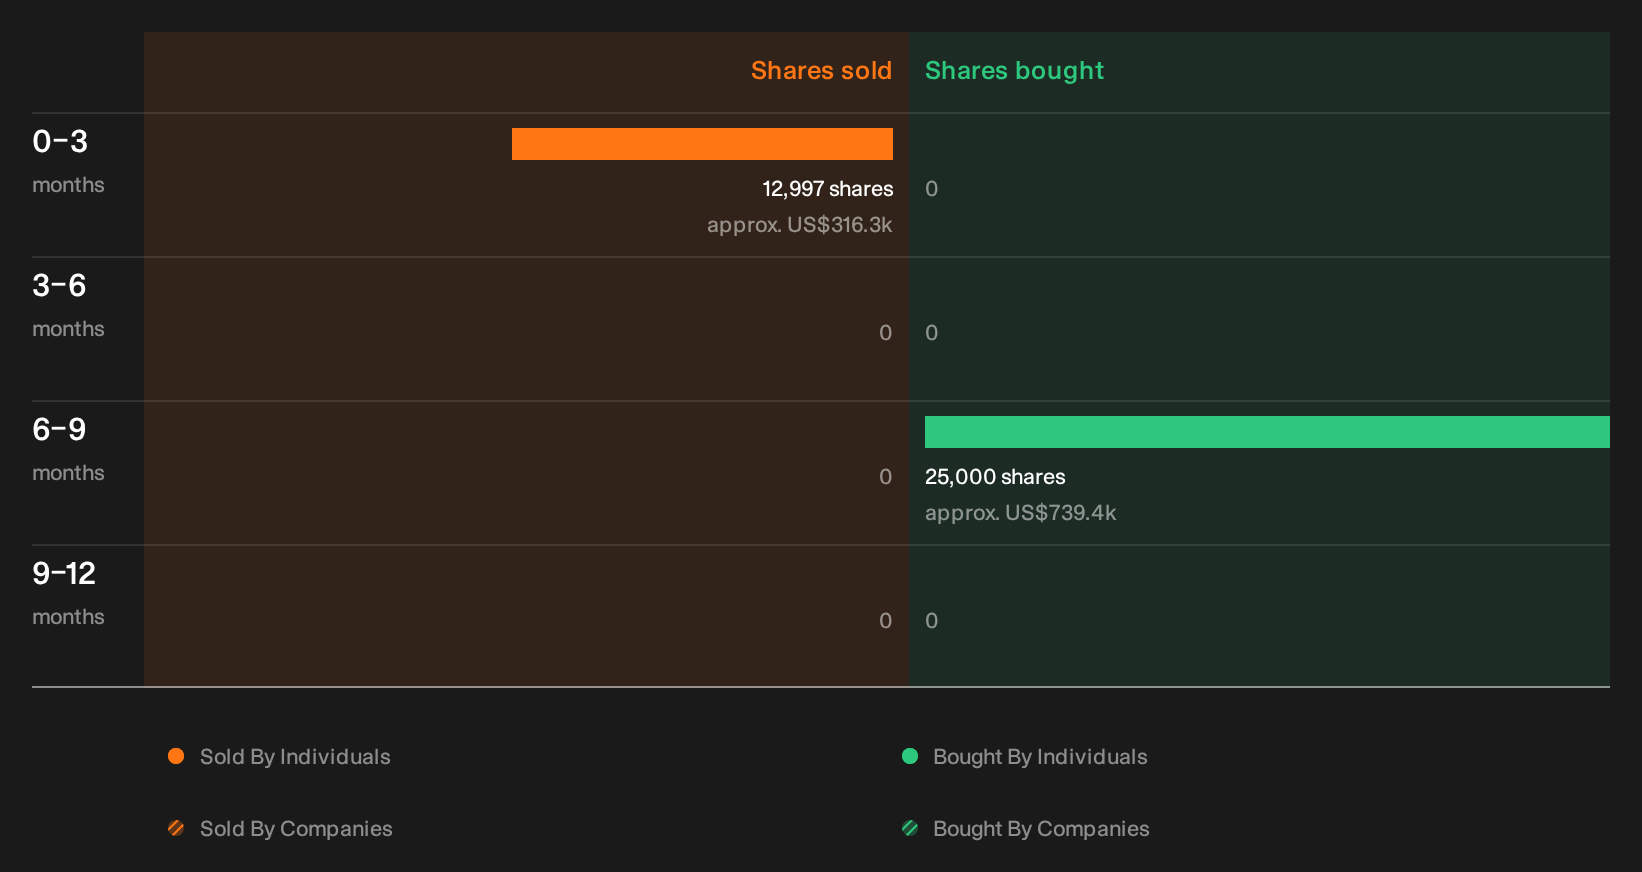Click the Sold By Companies legend label
The image size is (1642, 872).
click(296, 829)
